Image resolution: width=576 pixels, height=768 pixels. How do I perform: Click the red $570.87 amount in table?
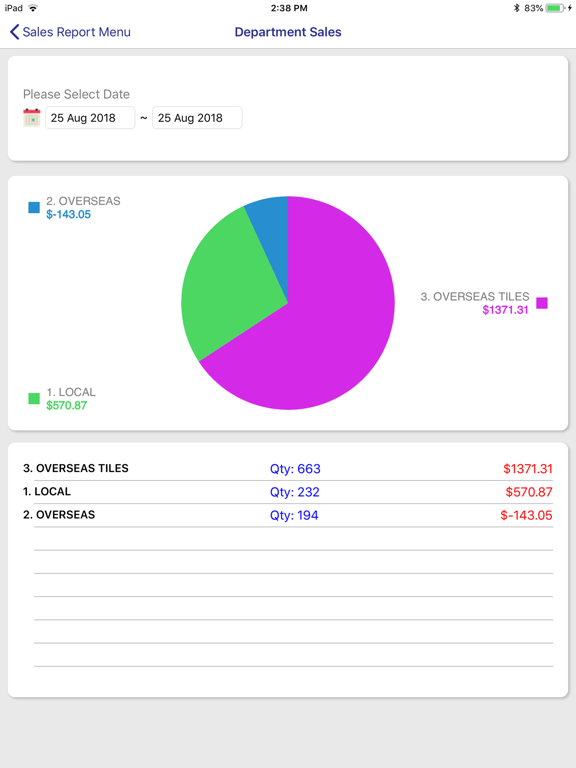[529, 492]
